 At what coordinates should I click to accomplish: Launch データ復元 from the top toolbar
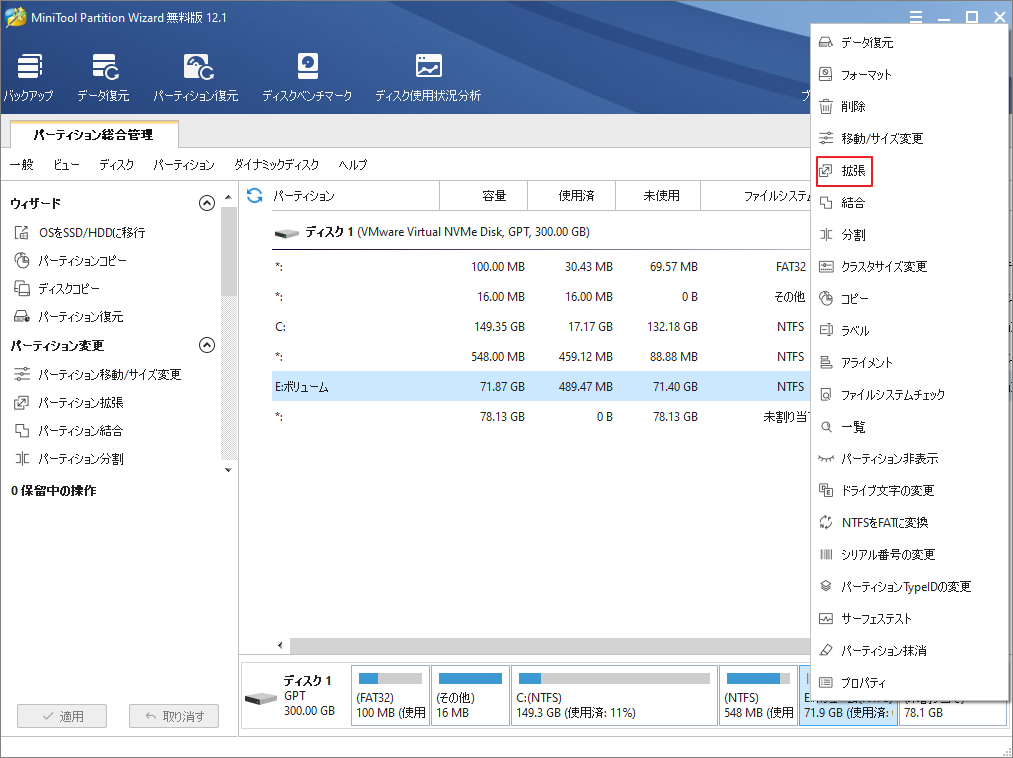click(x=103, y=78)
